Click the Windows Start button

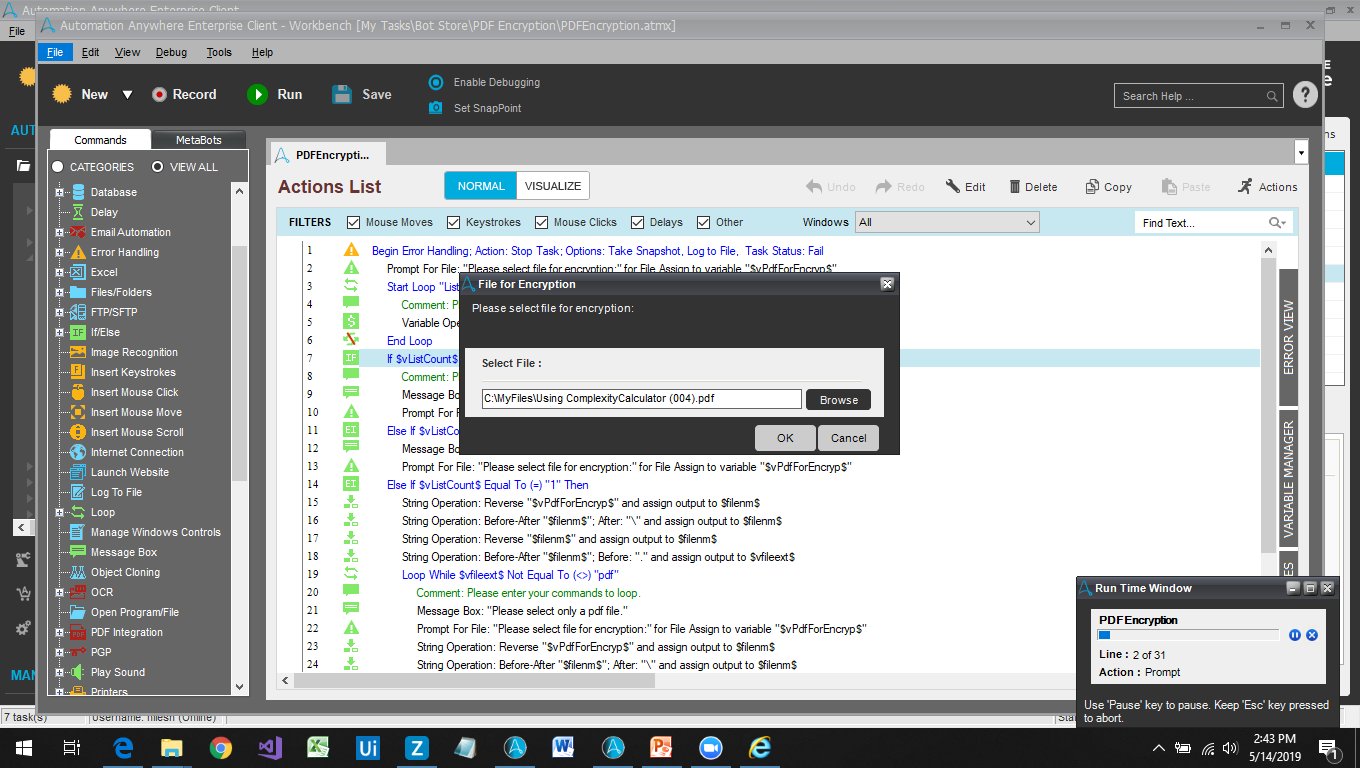24,747
